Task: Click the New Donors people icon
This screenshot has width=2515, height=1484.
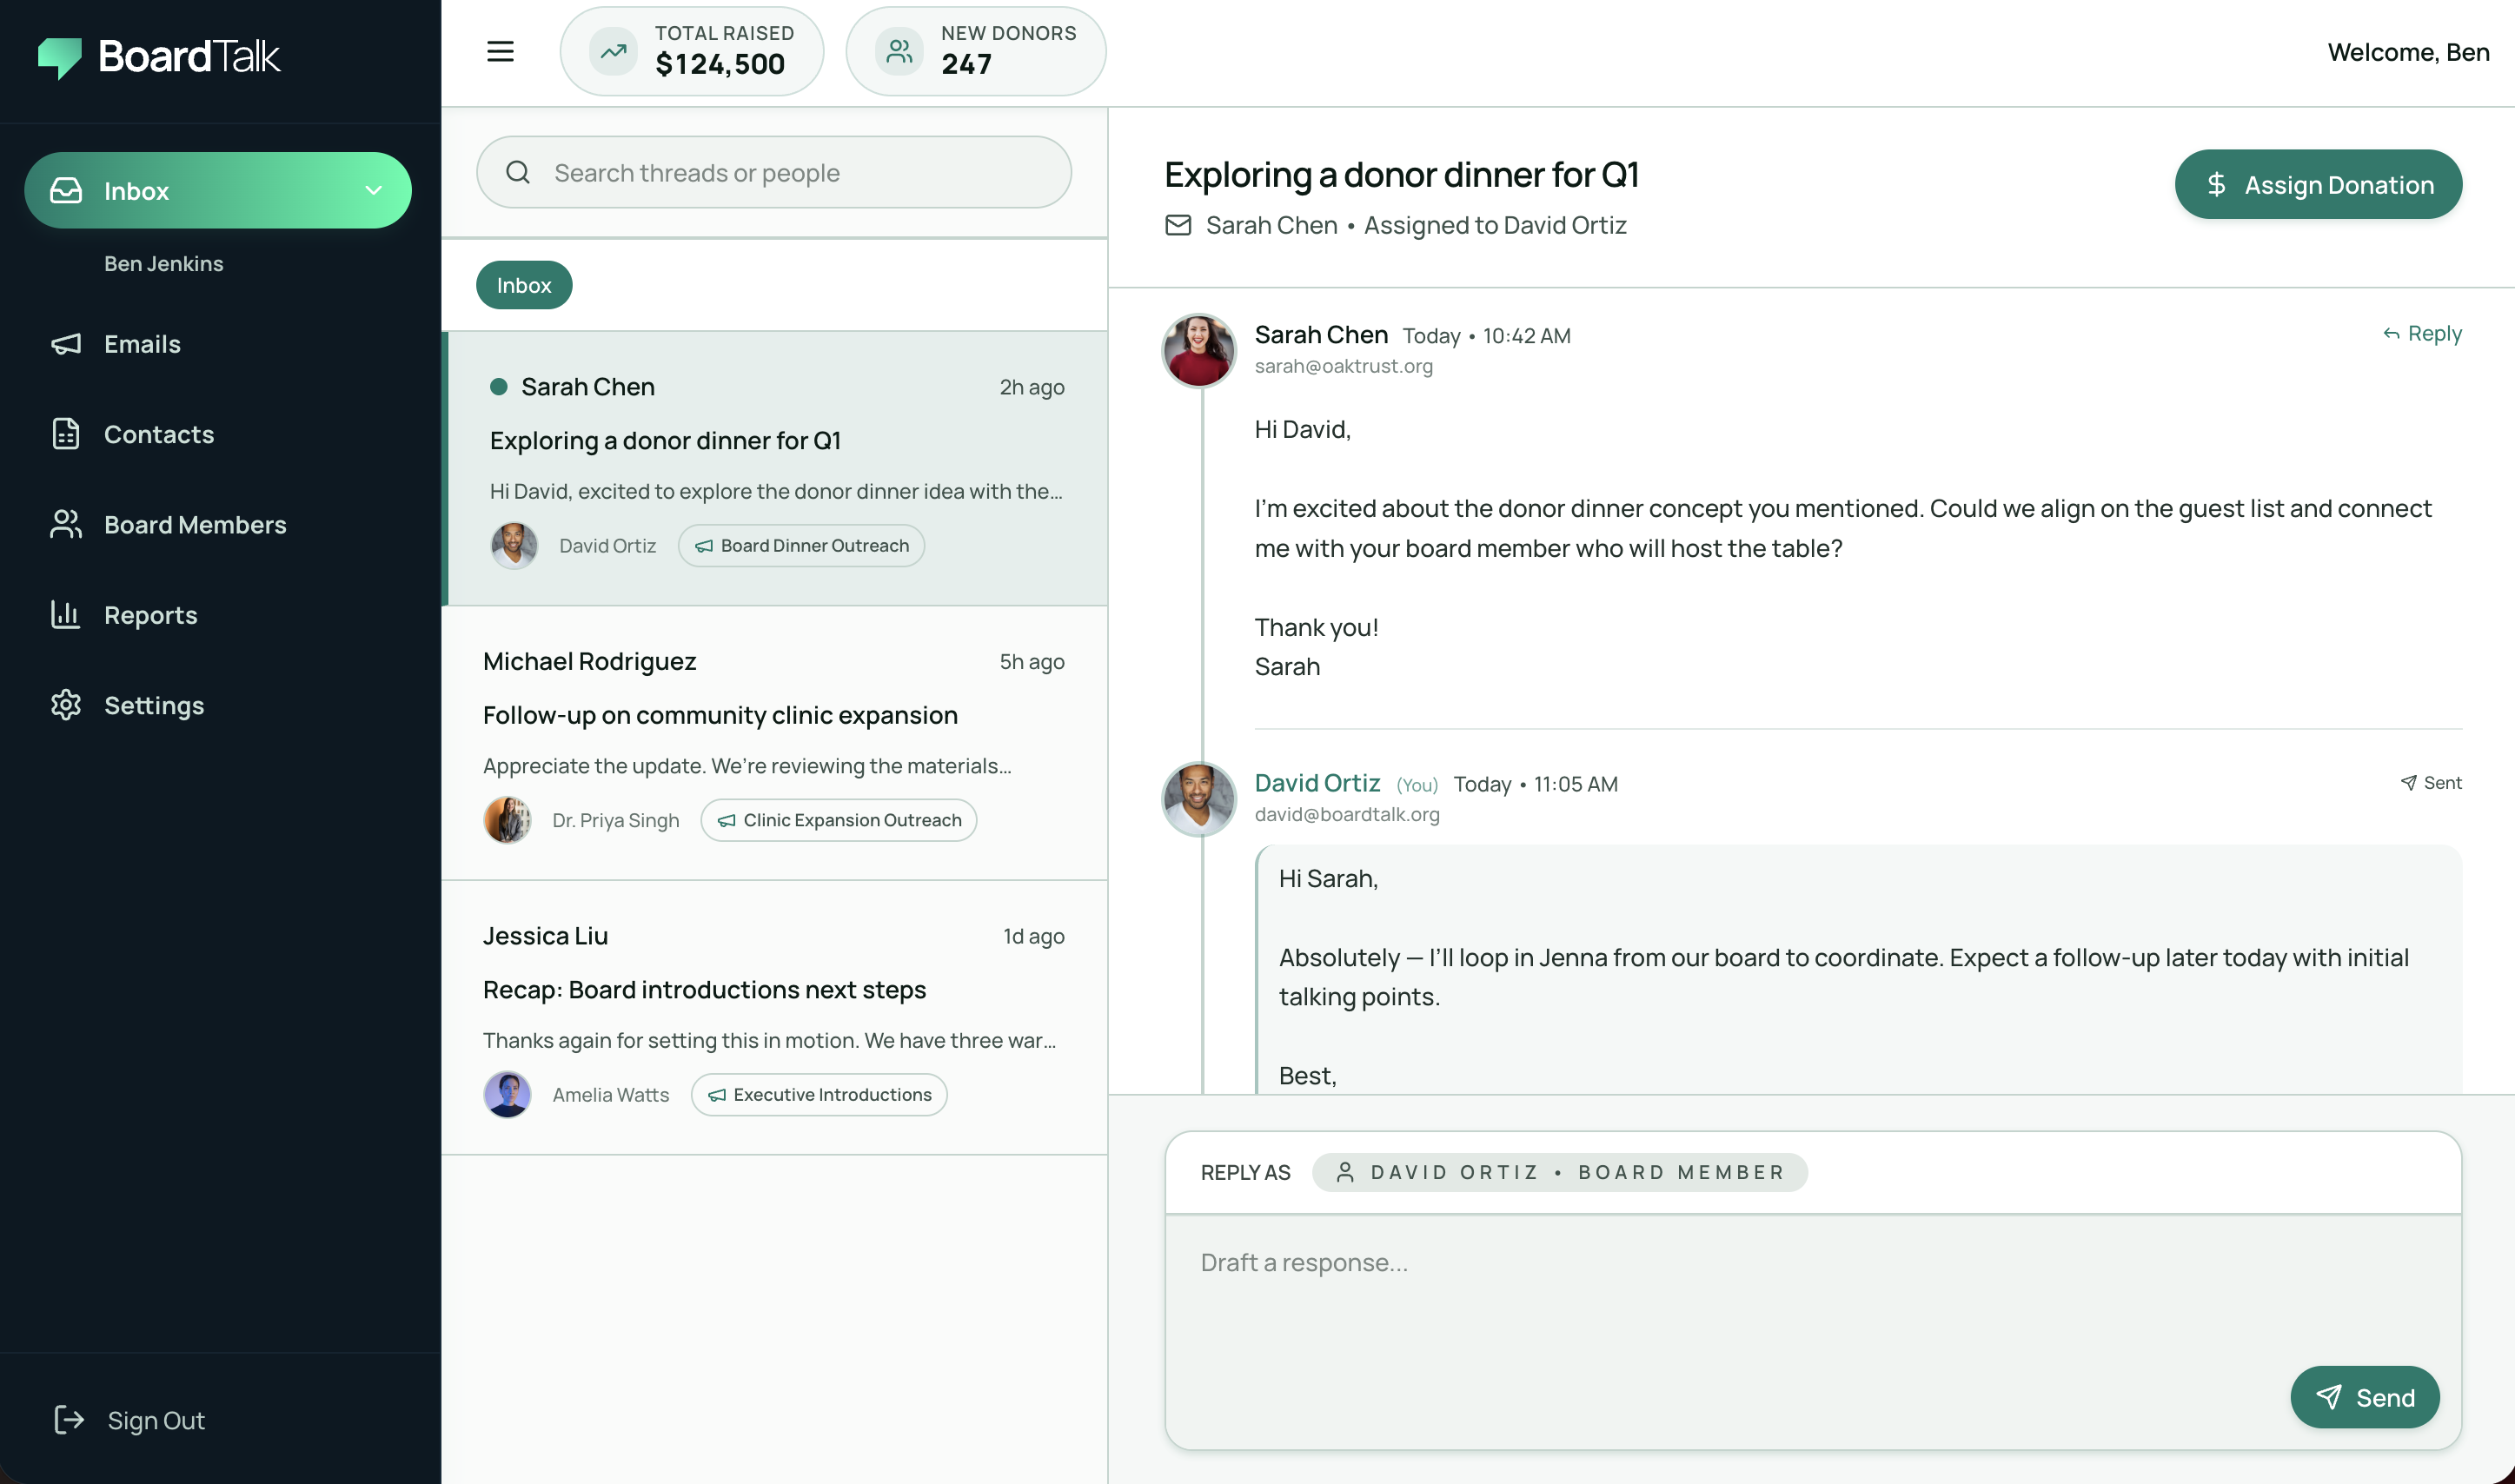Action: [x=899, y=50]
